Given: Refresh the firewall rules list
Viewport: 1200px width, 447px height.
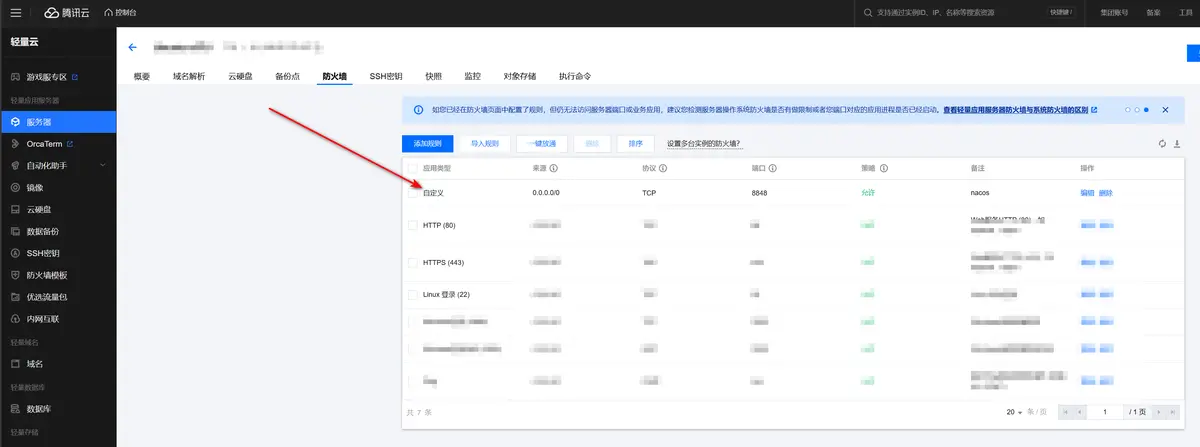Looking at the screenshot, I should coord(1162,143).
